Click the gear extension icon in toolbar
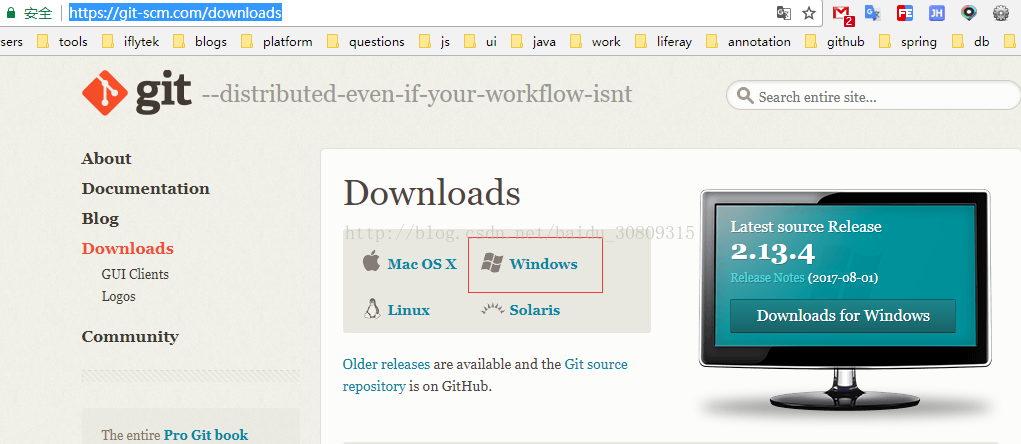Viewport: 1021px width, 444px height. (1000, 13)
